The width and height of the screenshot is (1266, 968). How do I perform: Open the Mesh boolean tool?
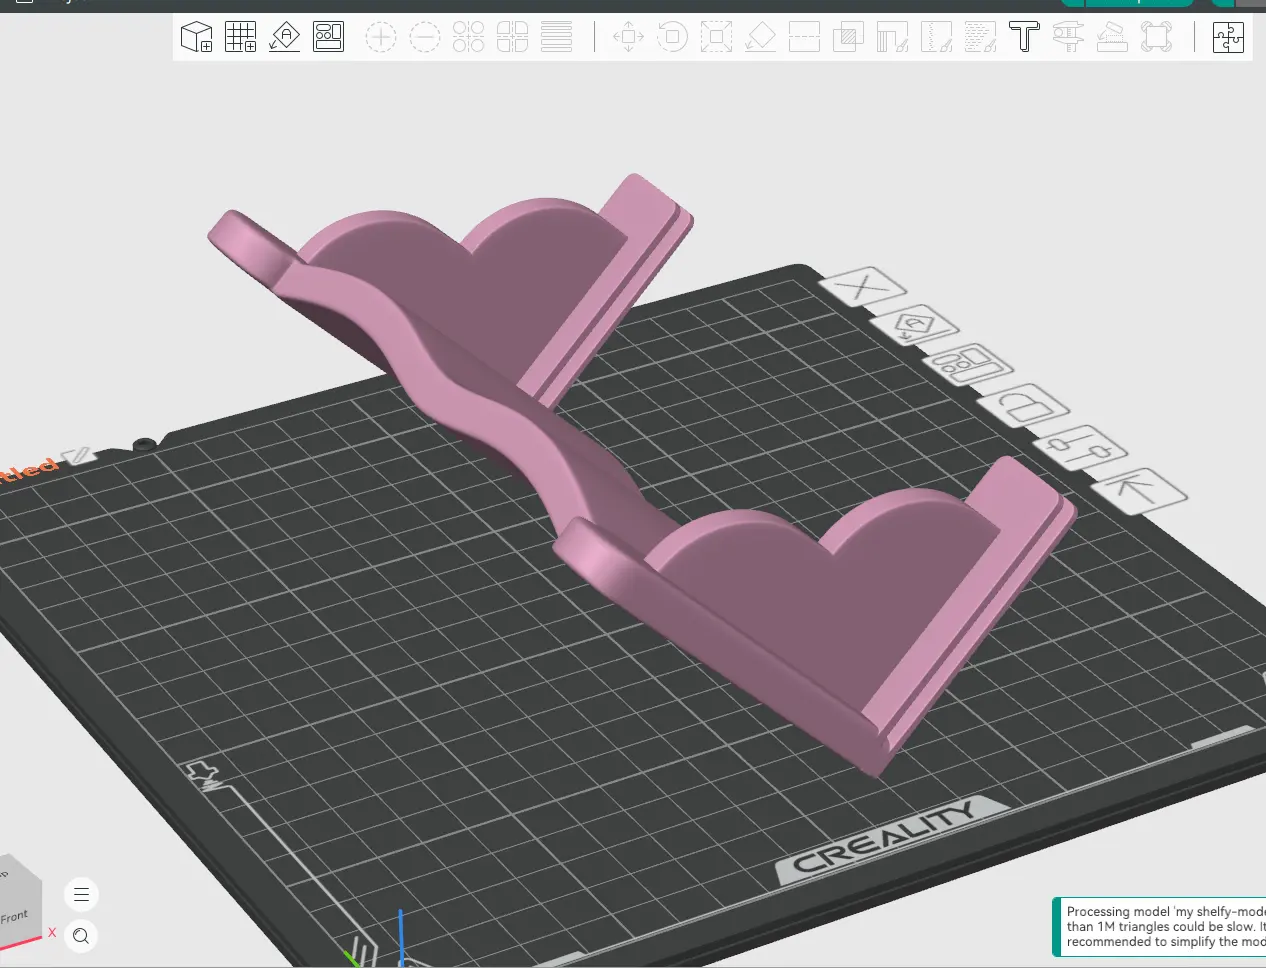(x=848, y=38)
